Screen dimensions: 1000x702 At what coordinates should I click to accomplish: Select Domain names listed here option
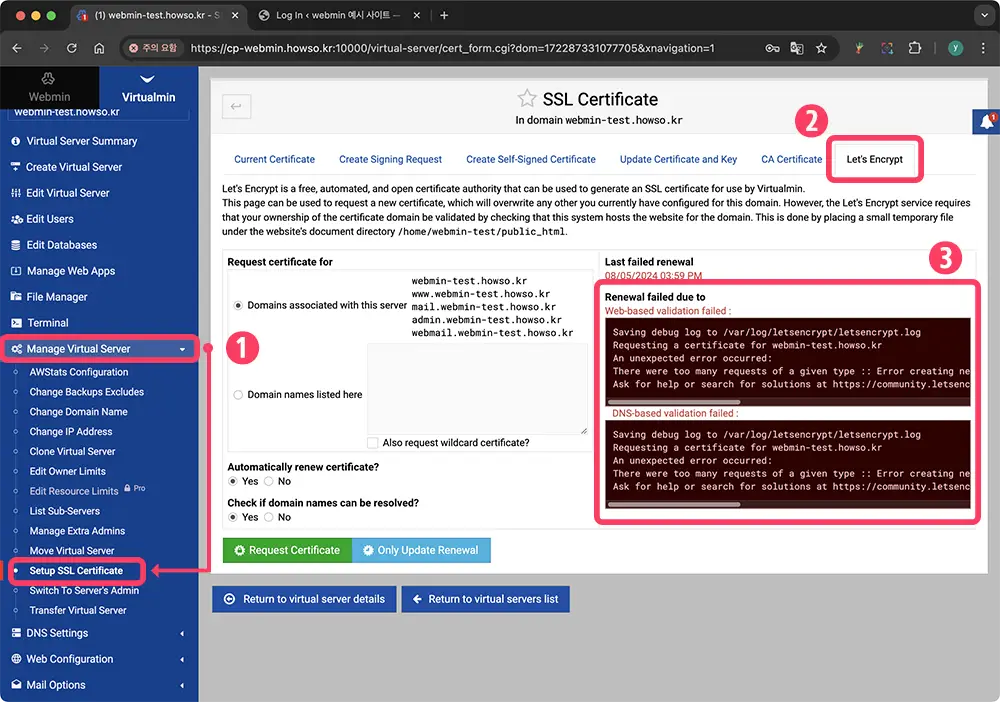pyautogui.click(x=238, y=395)
